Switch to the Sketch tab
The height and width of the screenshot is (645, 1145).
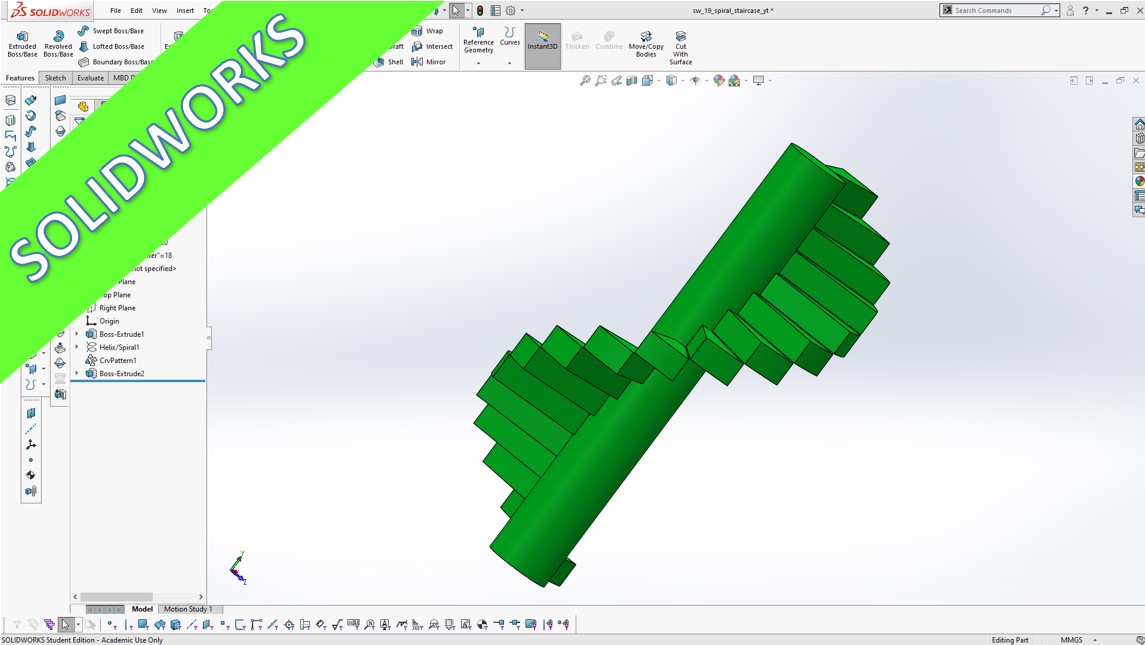[x=55, y=77]
